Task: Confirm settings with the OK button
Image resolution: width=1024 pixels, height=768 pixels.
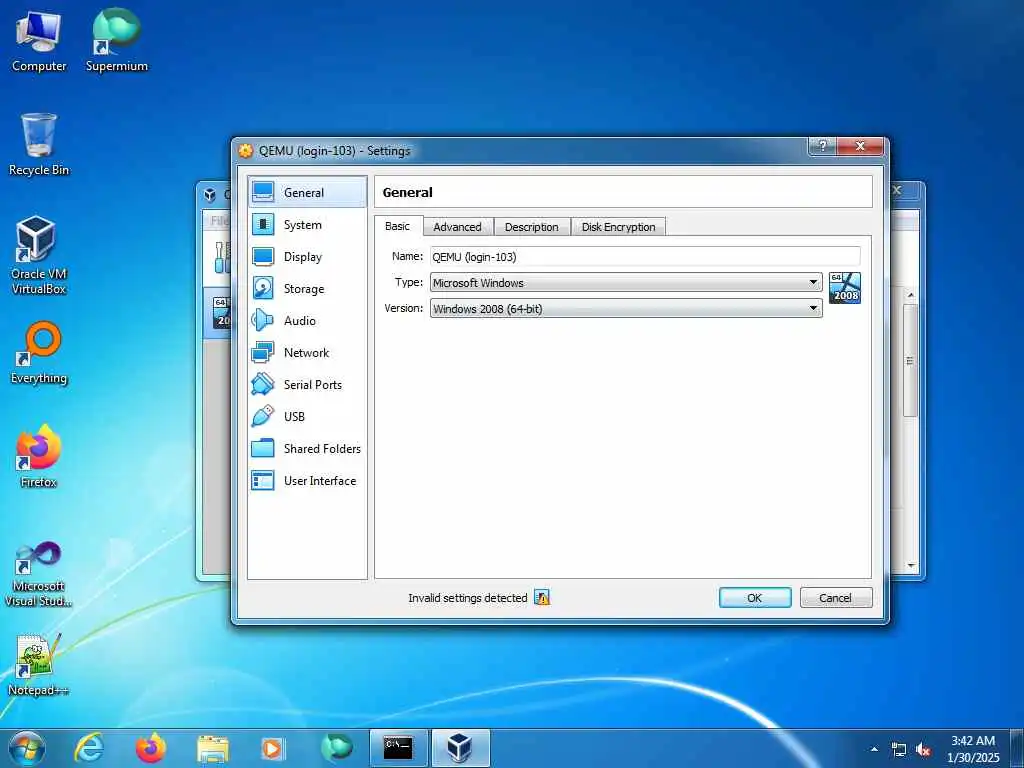Action: pyautogui.click(x=755, y=598)
